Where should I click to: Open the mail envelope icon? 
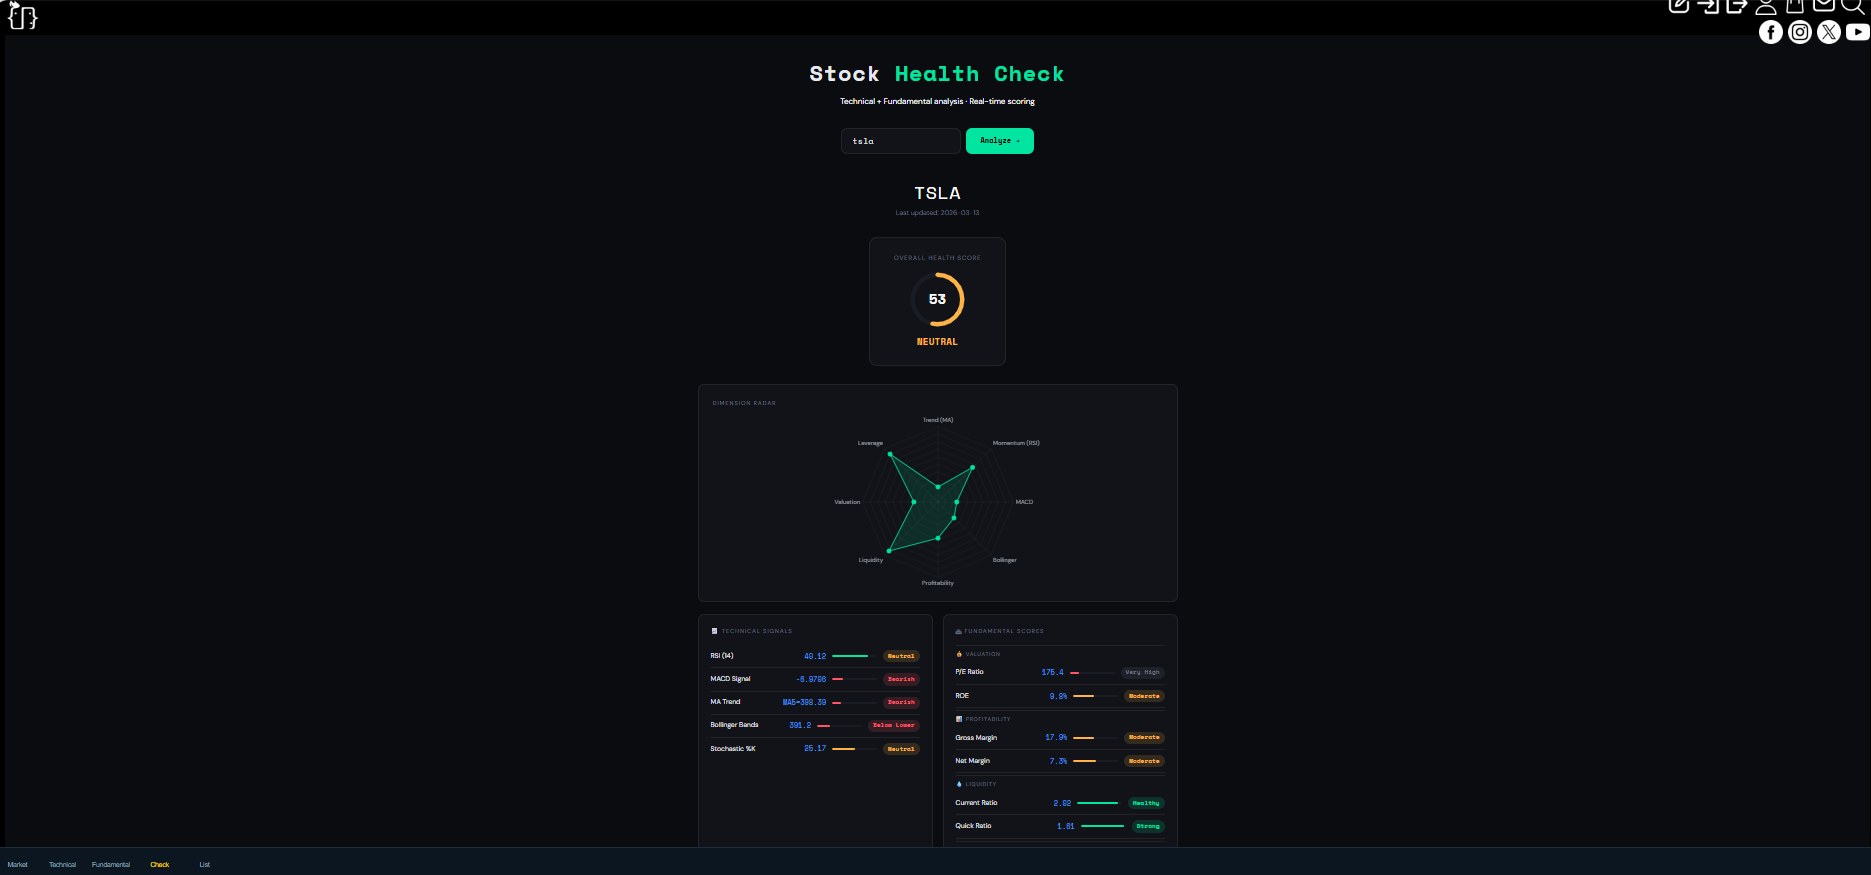click(1824, 5)
